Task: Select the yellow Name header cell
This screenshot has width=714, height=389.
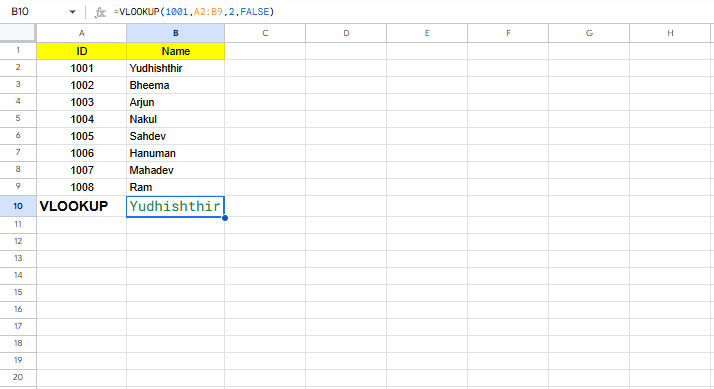Action: [175, 51]
